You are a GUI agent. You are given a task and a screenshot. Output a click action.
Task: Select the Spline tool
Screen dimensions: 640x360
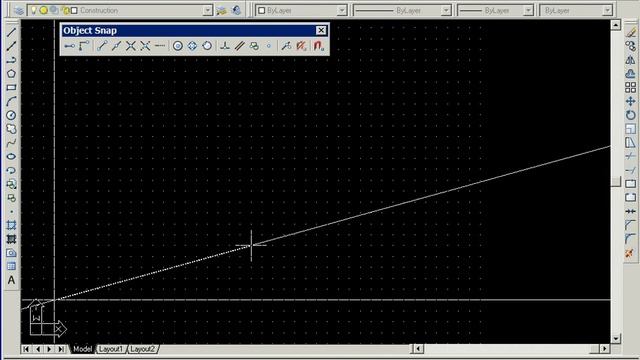[x=11, y=143]
